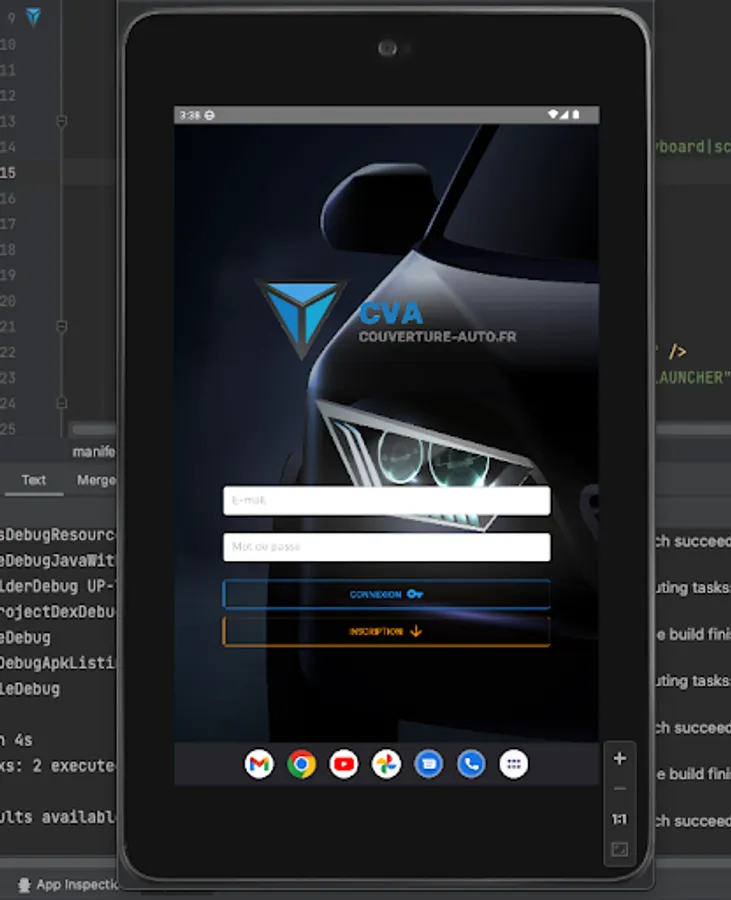Open App Inspection tool window
The image size is (731, 900).
(69, 885)
